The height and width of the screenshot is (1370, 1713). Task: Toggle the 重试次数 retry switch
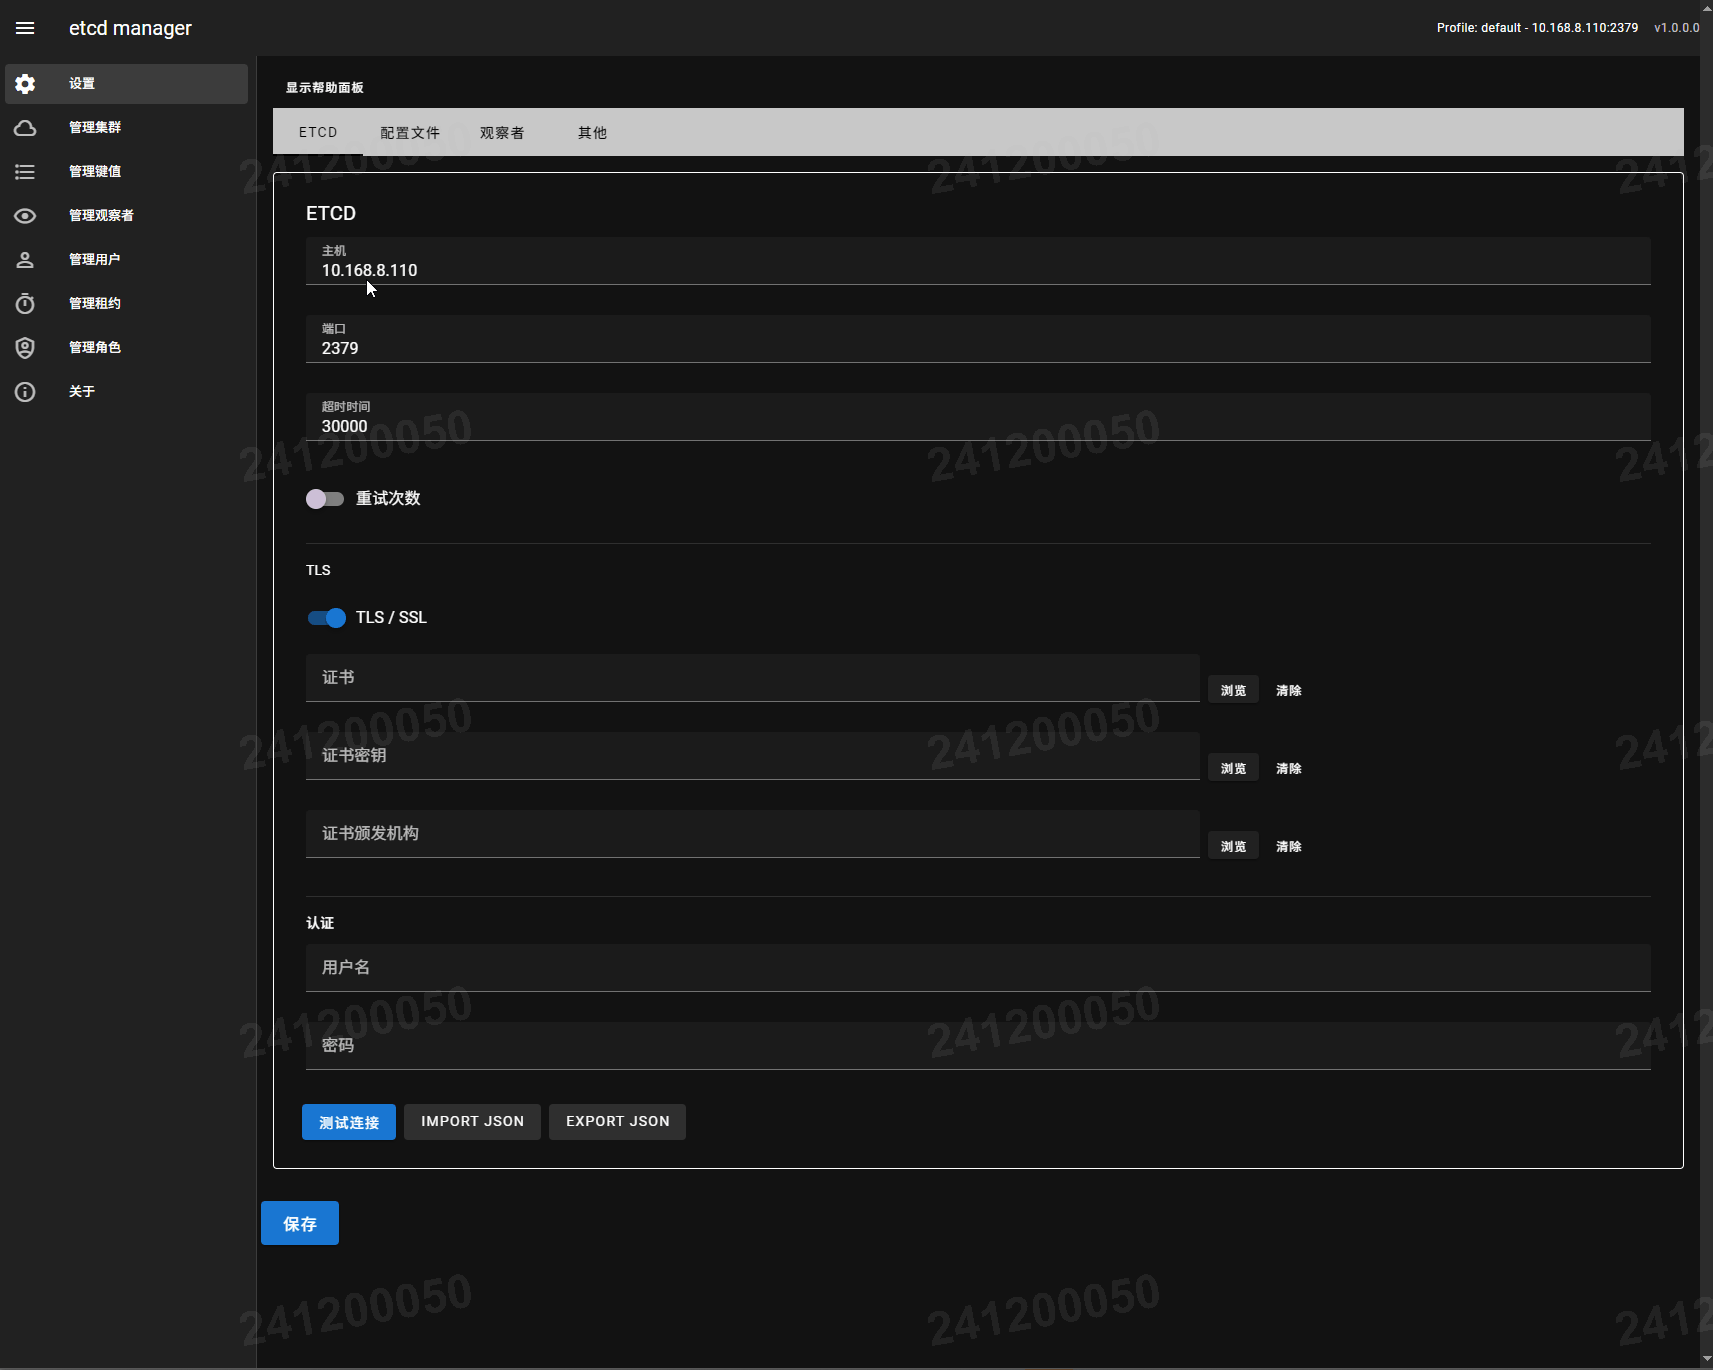point(325,499)
